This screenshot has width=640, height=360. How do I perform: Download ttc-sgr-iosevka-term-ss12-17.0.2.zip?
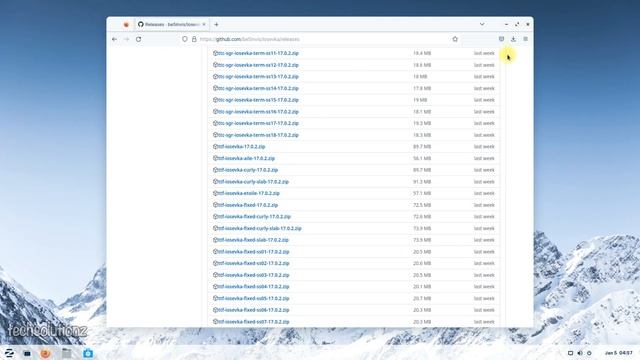[258, 65]
